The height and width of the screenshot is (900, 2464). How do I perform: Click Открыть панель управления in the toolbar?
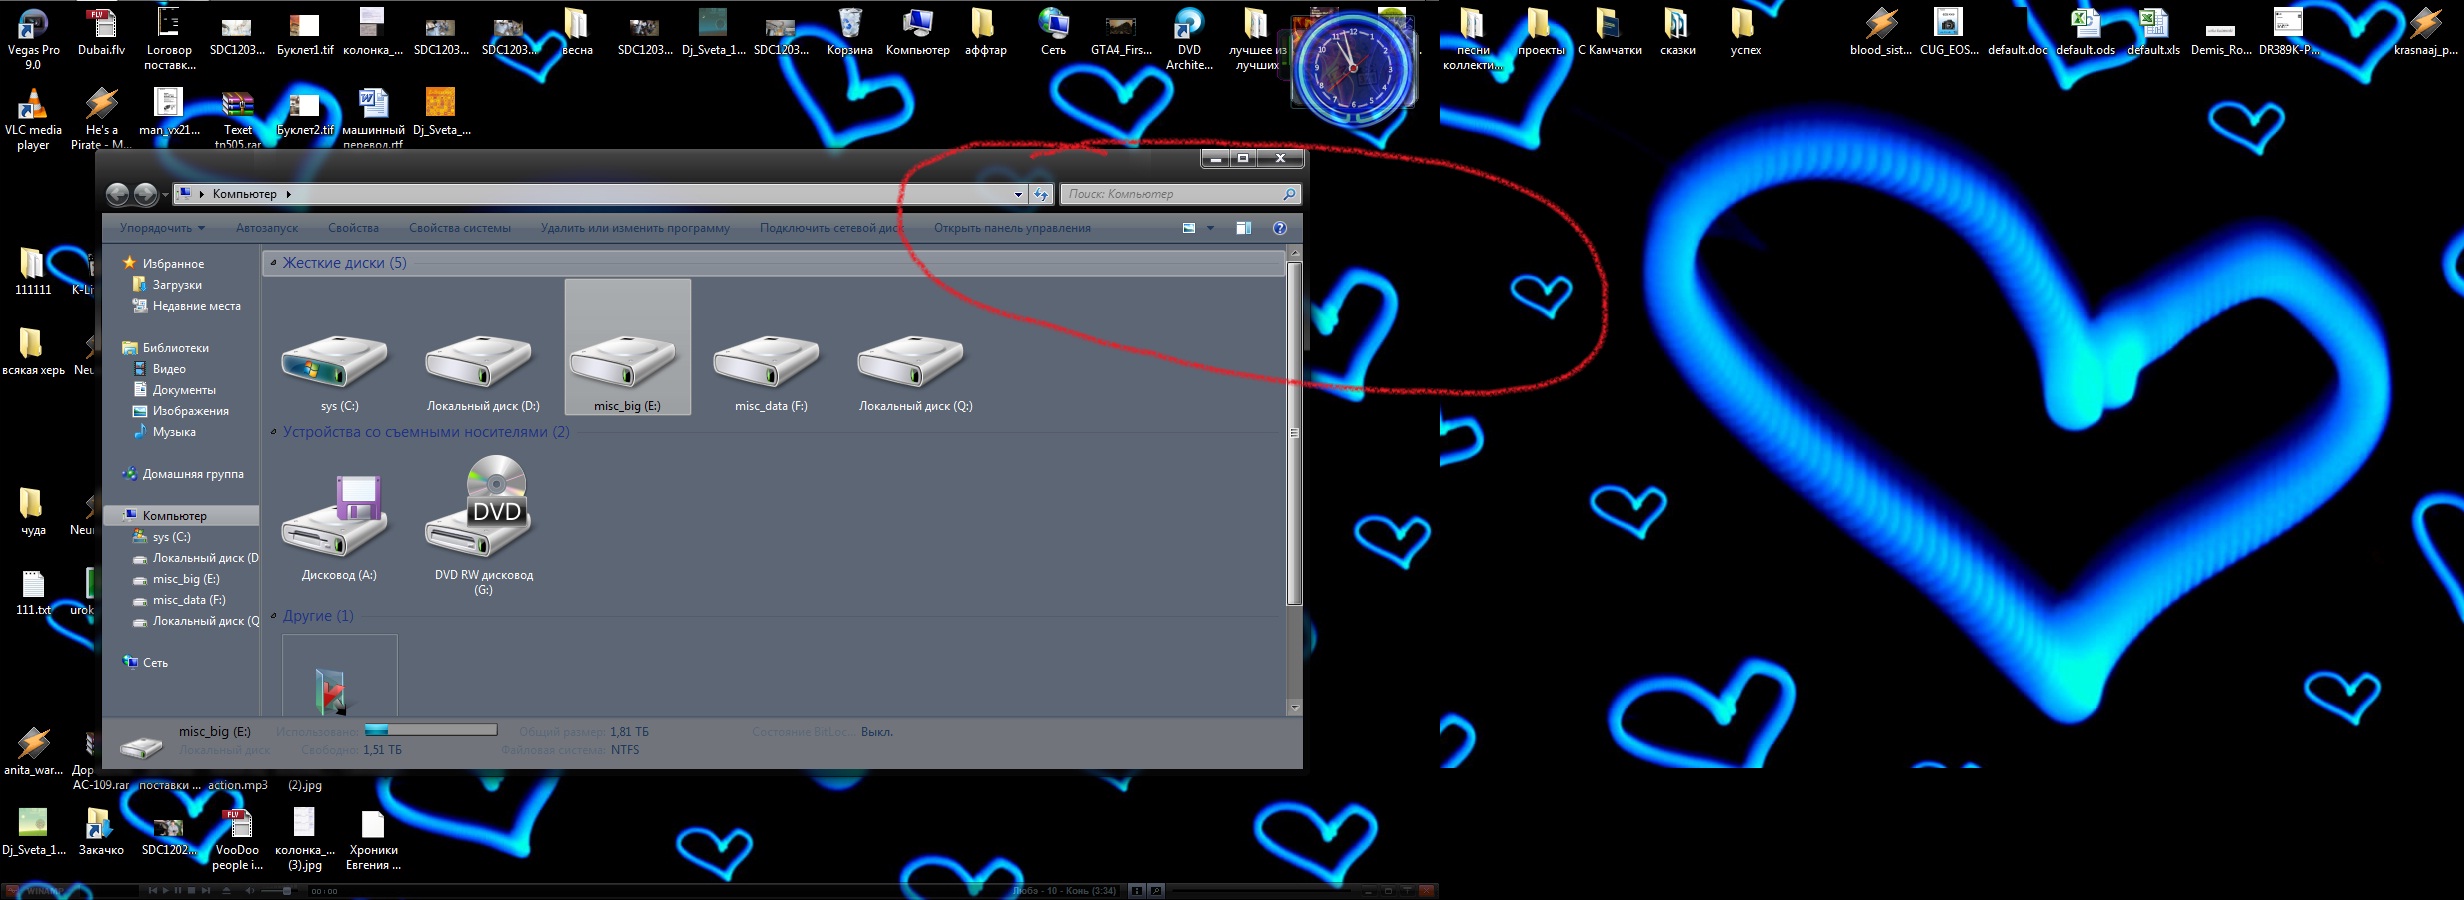[x=1012, y=228]
